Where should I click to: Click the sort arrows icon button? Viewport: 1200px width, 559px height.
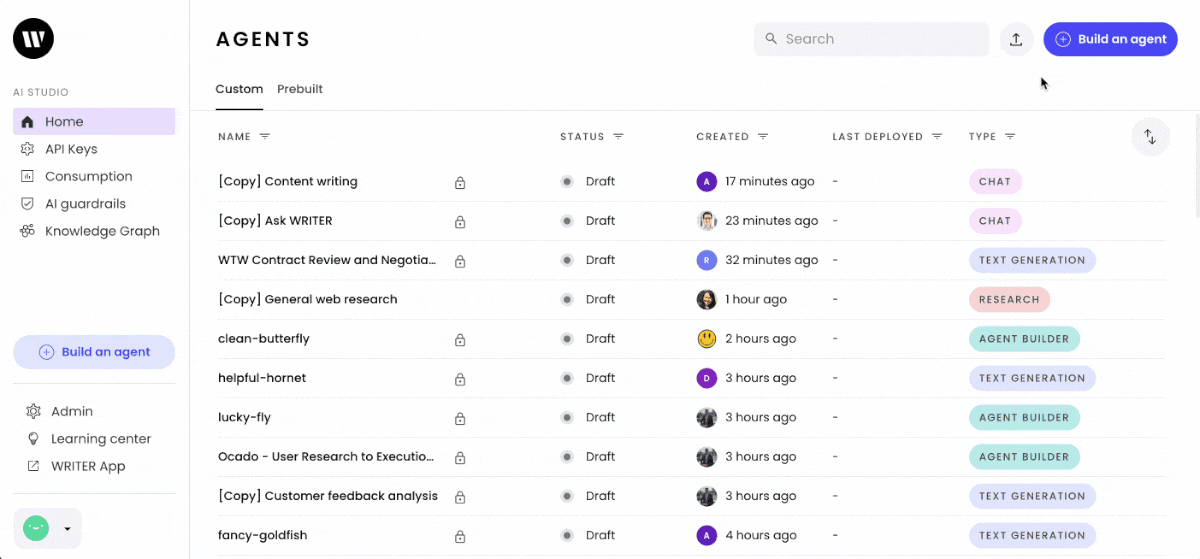pos(1150,137)
